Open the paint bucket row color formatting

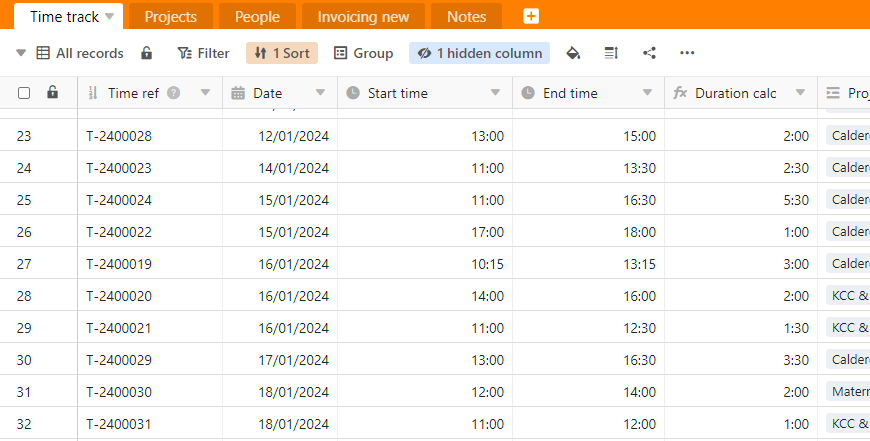click(573, 53)
